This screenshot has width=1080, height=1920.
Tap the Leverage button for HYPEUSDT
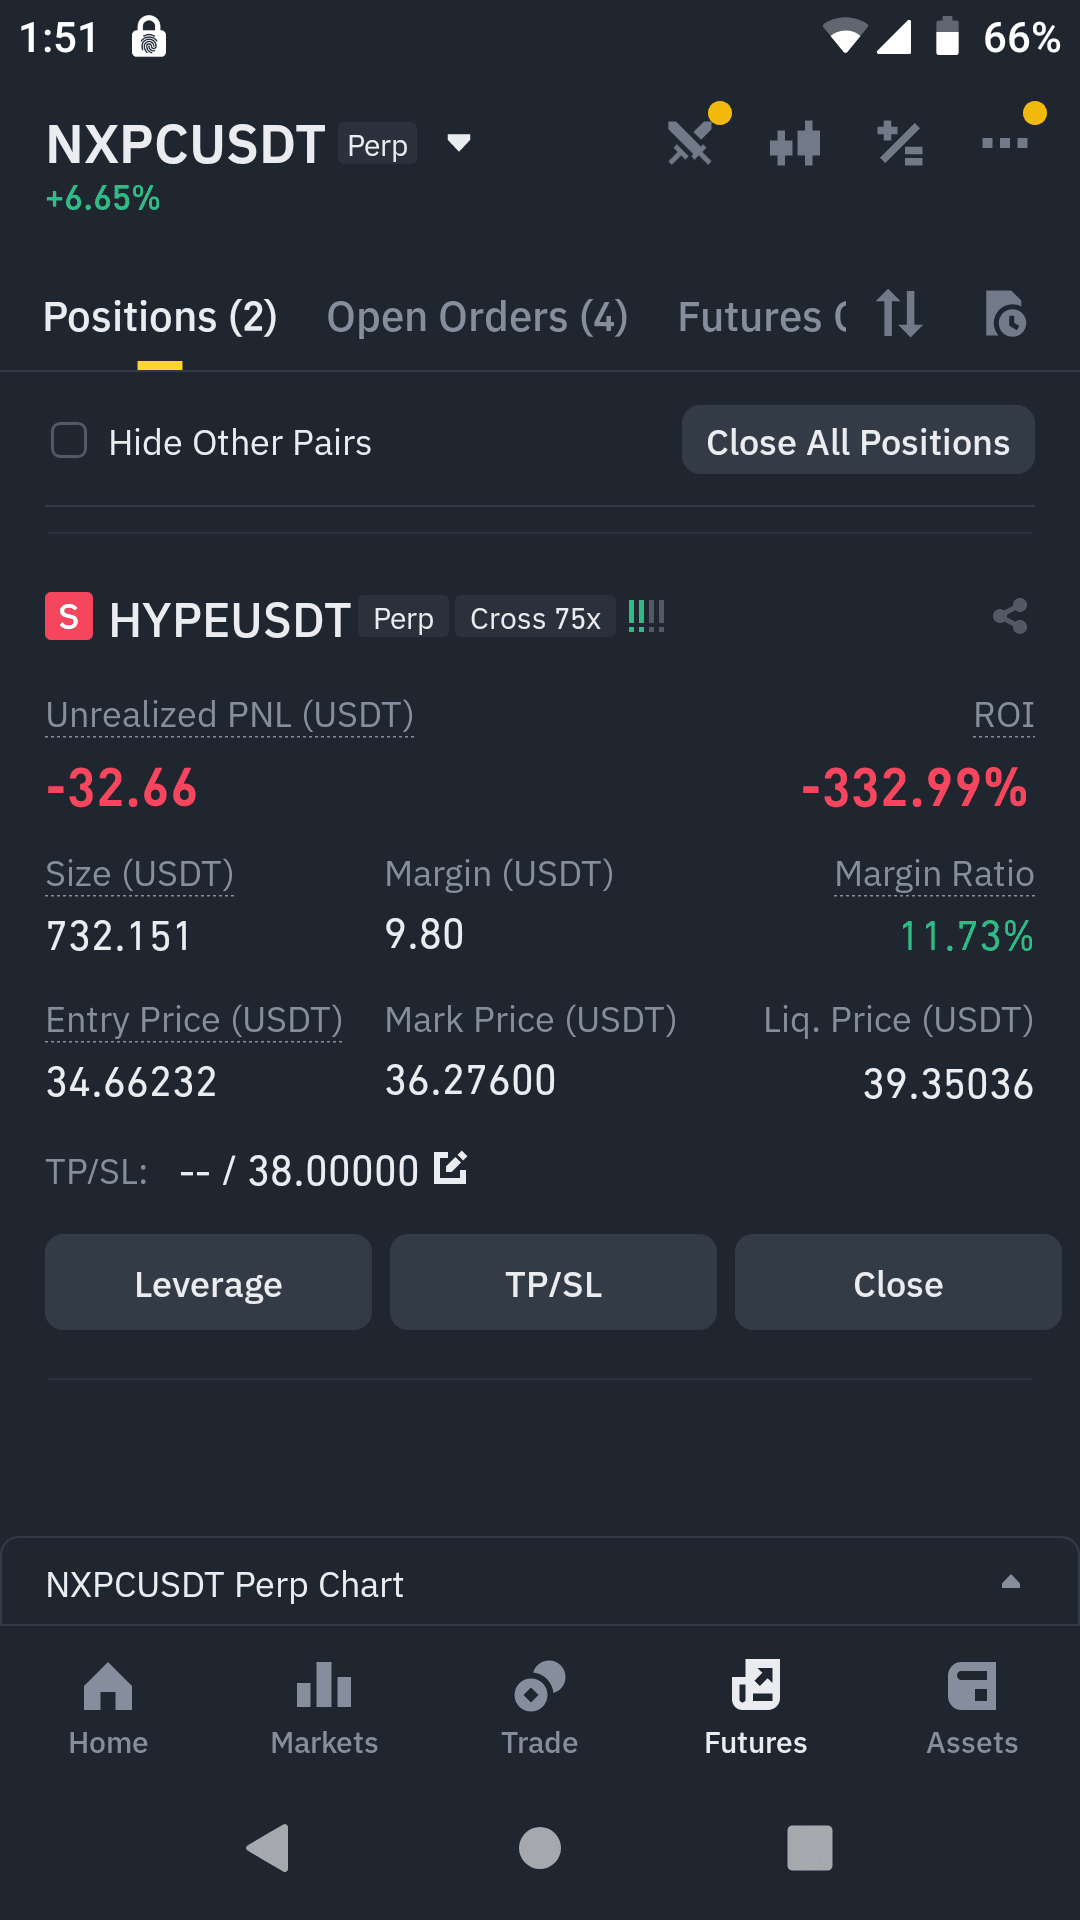point(208,1282)
